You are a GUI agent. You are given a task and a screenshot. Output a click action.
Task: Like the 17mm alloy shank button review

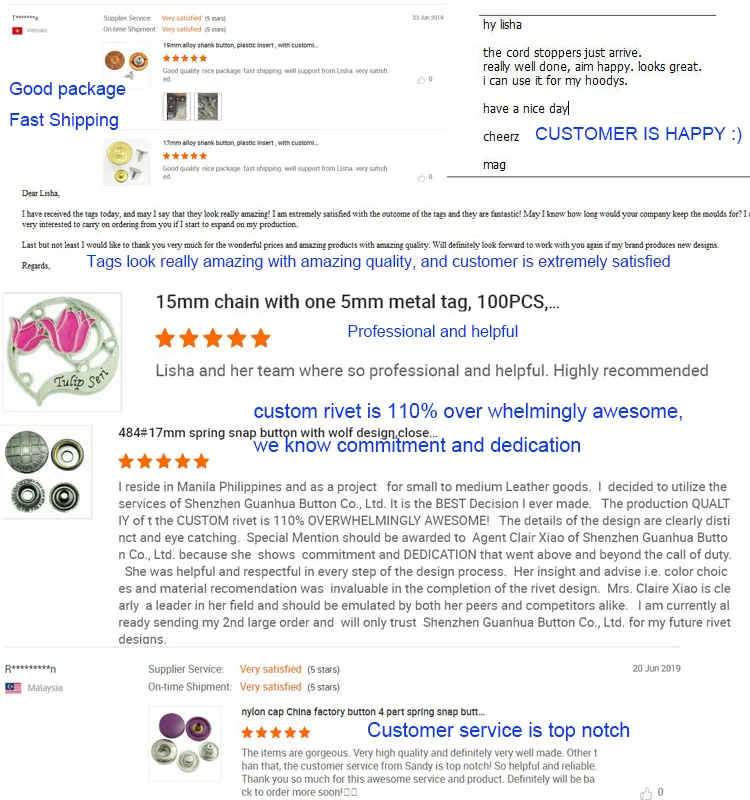421,176
